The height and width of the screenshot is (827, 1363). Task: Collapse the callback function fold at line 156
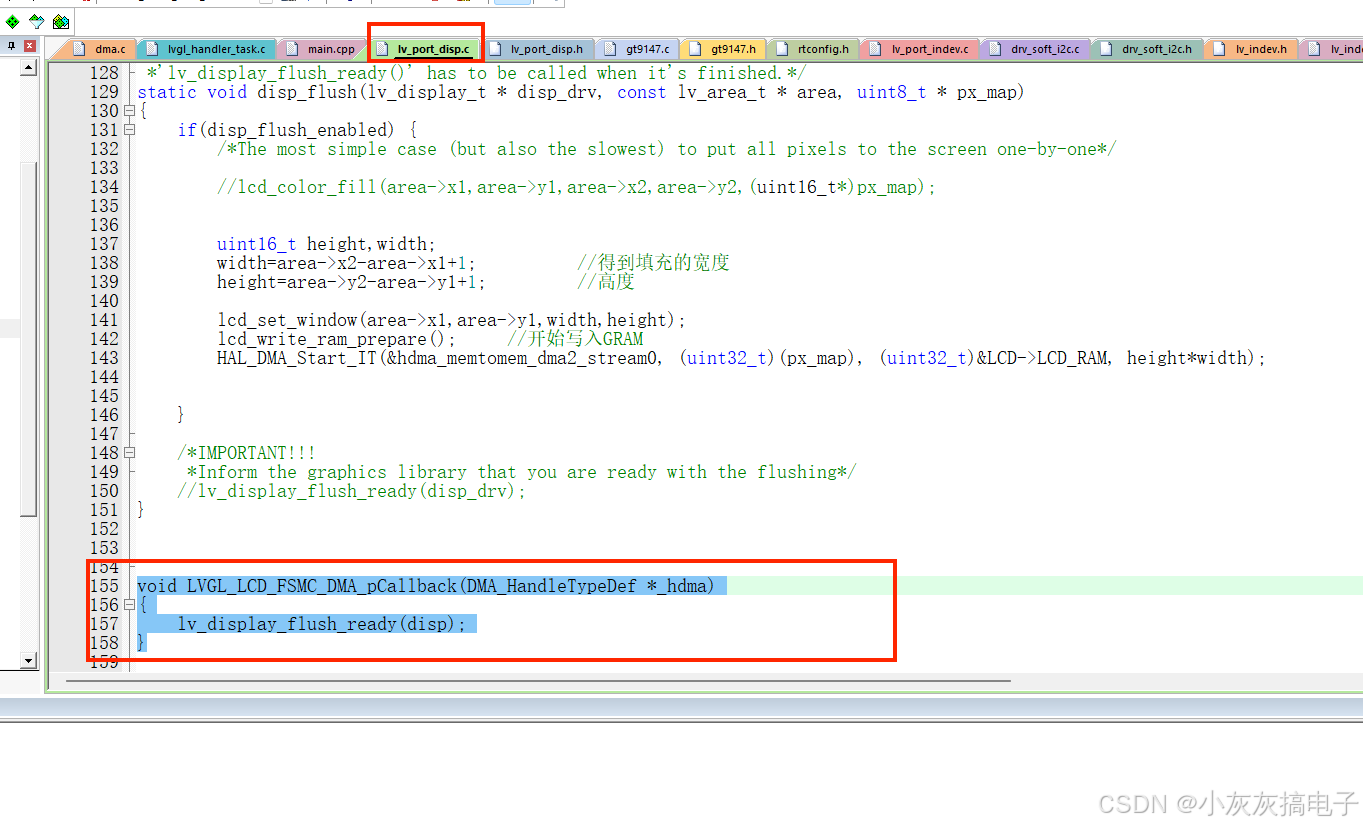127,604
